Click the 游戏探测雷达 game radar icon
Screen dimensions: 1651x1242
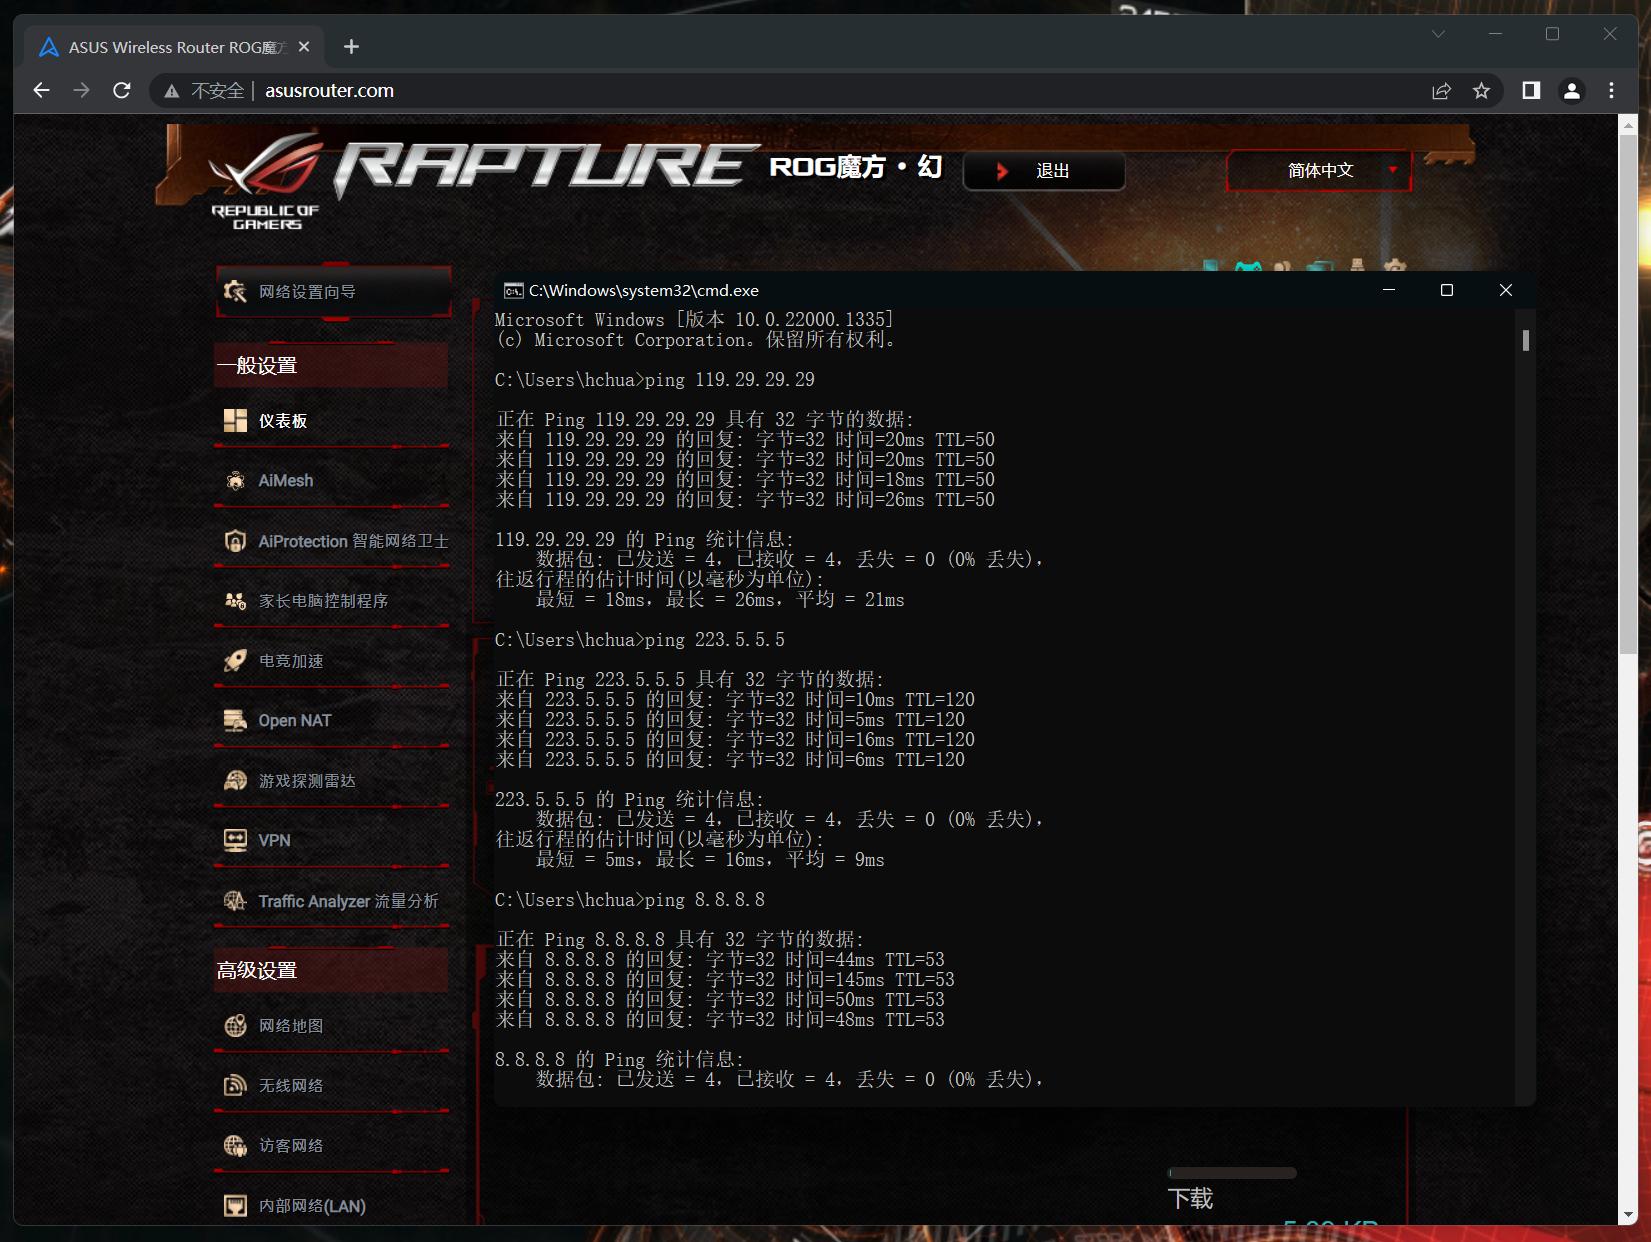[x=235, y=781]
